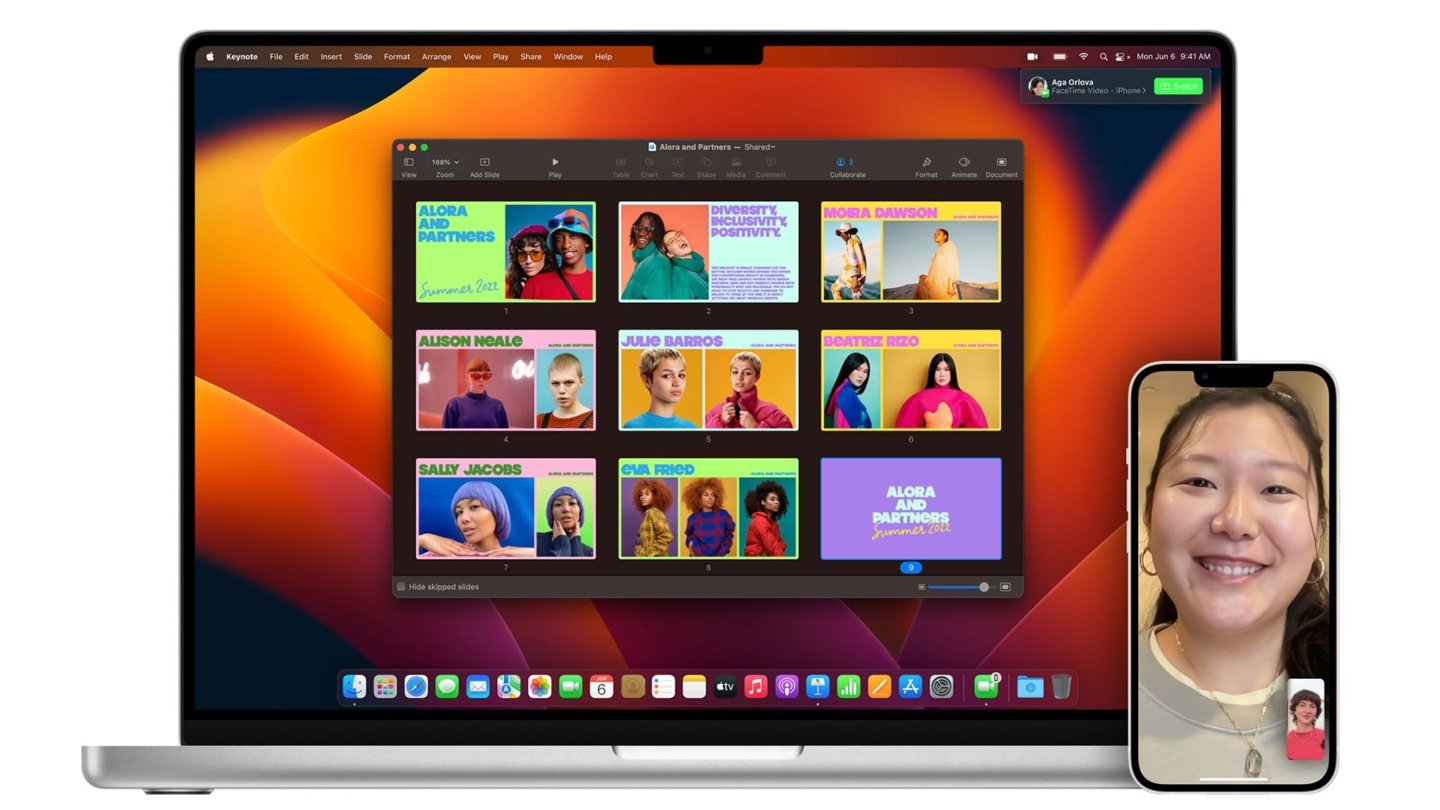1440x810 pixels.
Task: Open the Slide menu in the menu bar
Action: (362, 57)
